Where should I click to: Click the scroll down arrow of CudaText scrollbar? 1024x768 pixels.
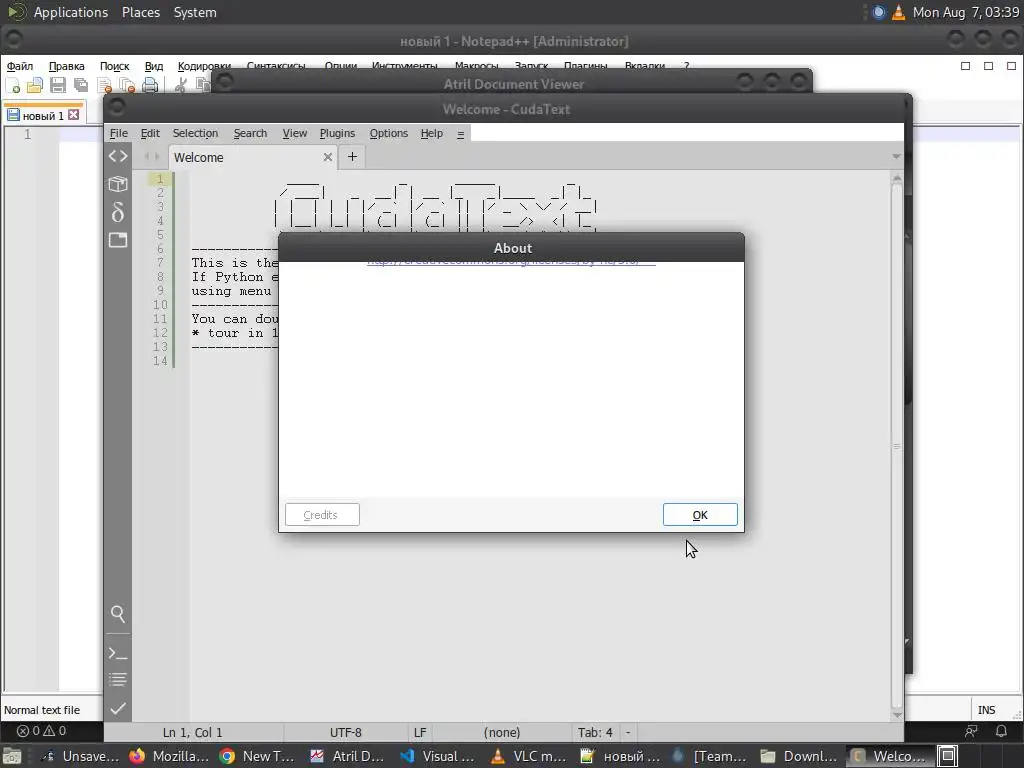897,714
